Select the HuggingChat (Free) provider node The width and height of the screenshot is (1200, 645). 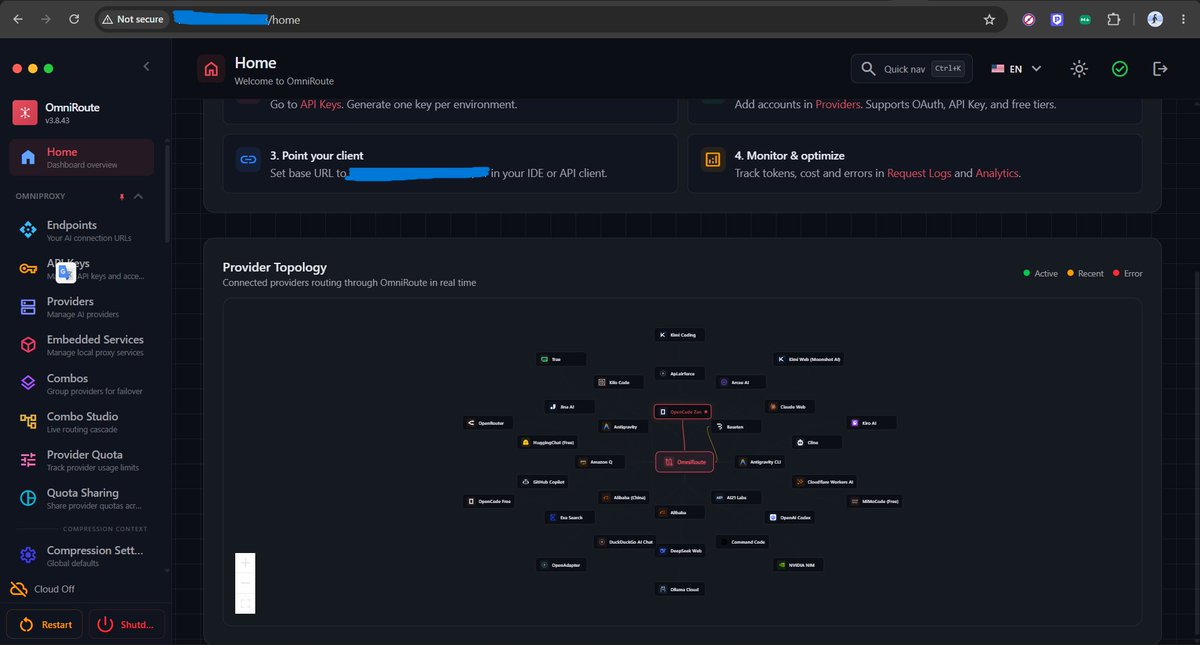click(548, 442)
